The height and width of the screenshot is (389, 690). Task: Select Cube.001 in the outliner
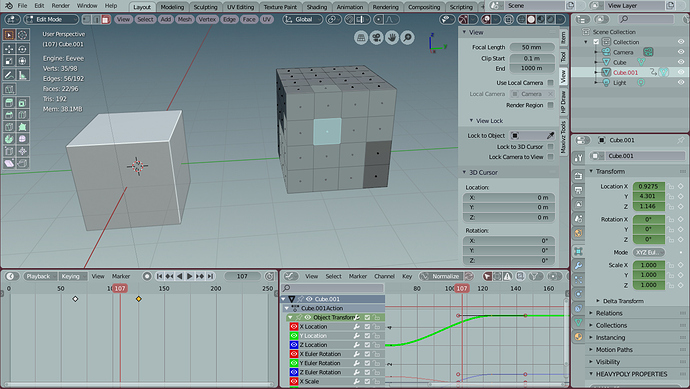pyautogui.click(x=625, y=73)
